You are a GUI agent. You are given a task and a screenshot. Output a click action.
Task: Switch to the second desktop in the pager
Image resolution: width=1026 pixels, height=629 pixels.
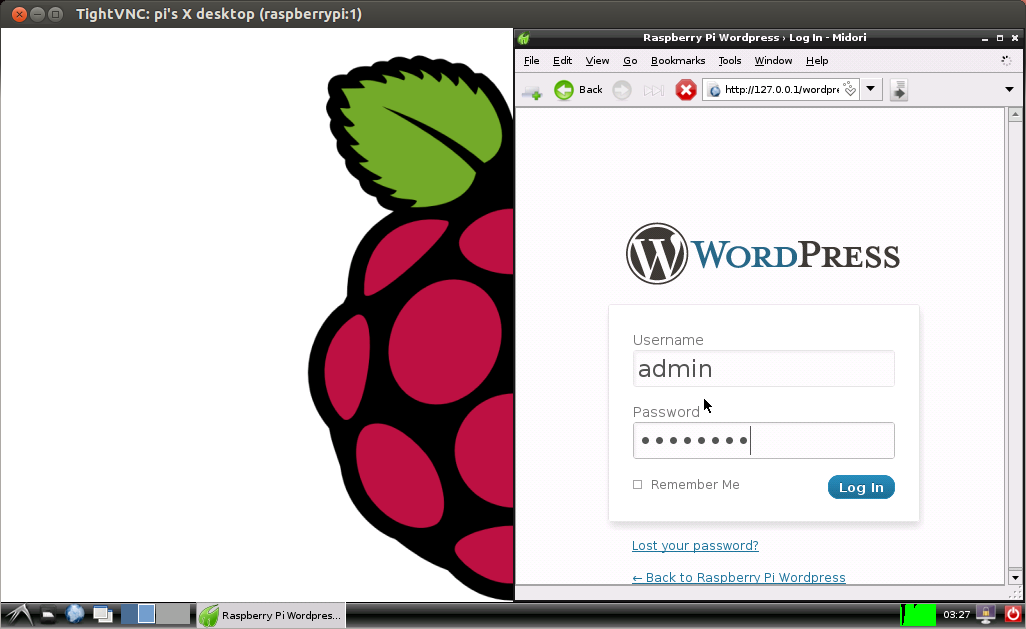[146, 614]
